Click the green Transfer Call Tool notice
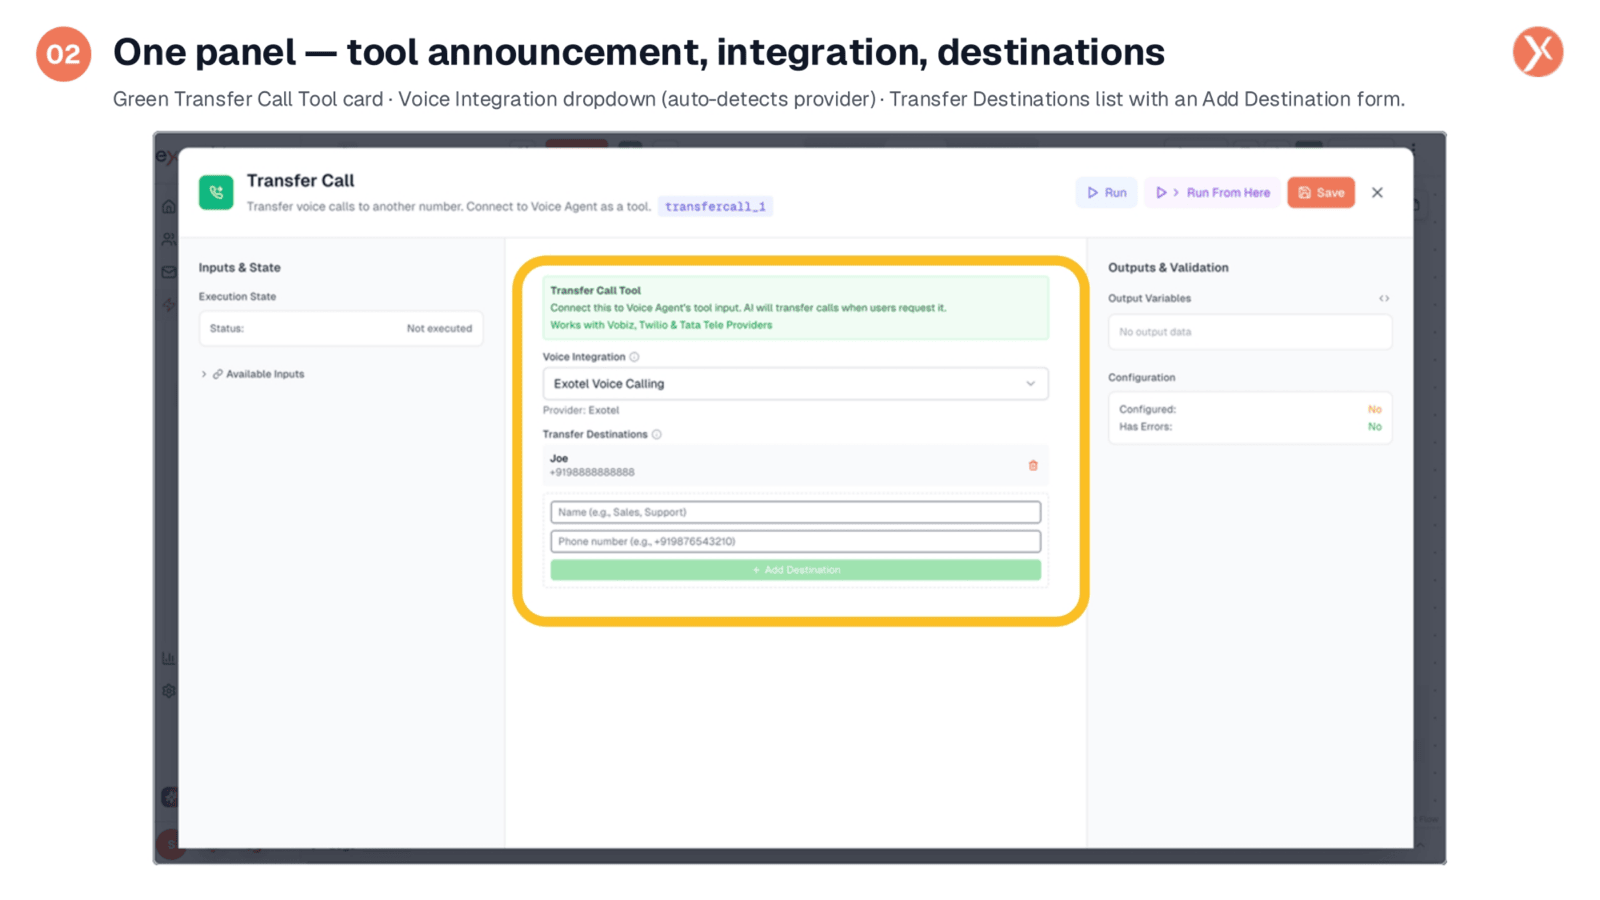 (795, 308)
